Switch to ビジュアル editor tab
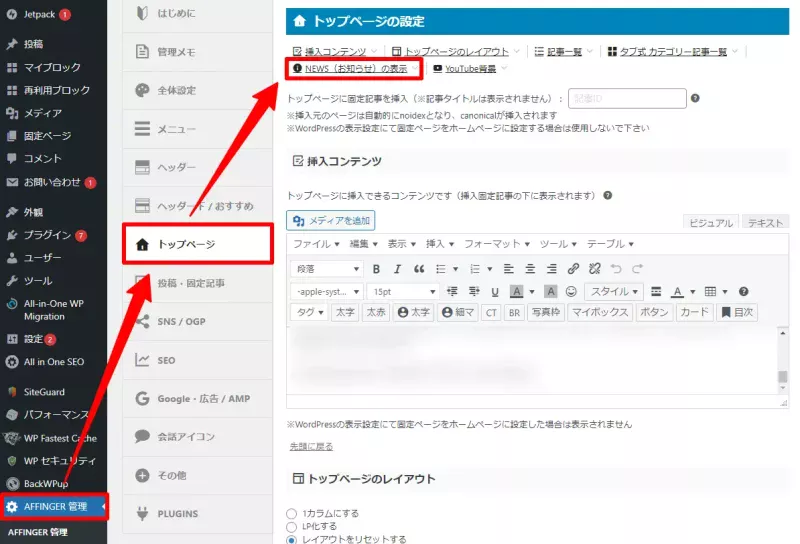 click(711, 222)
